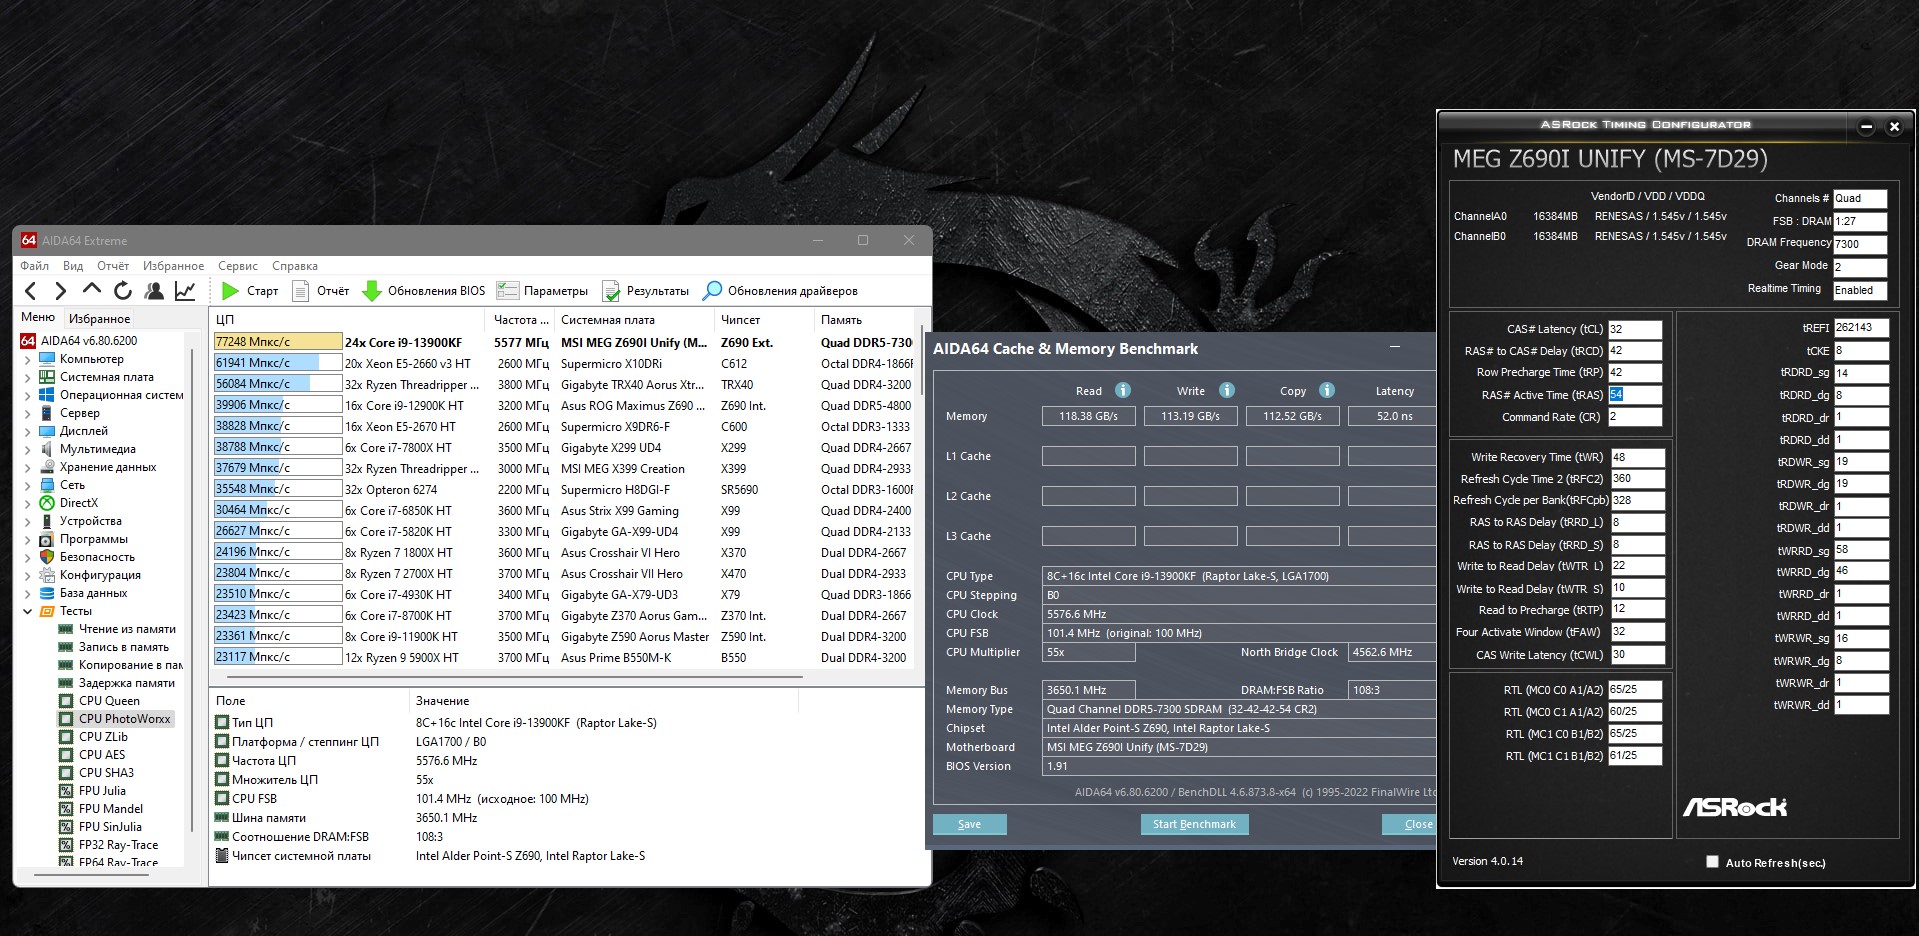Click the Start Benchmark button
This screenshot has height=936, width=1919.
[1194, 824]
